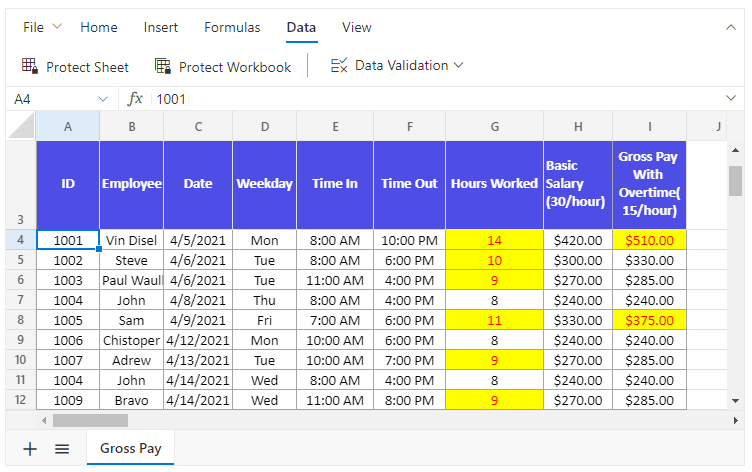Select the yellow $510.00 gross pay cell
This screenshot has height=472, width=752.
tap(649, 240)
